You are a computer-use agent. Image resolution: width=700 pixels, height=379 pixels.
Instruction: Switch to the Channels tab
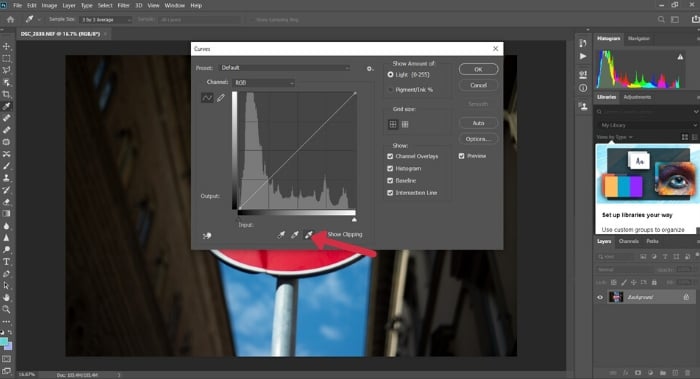629,241
